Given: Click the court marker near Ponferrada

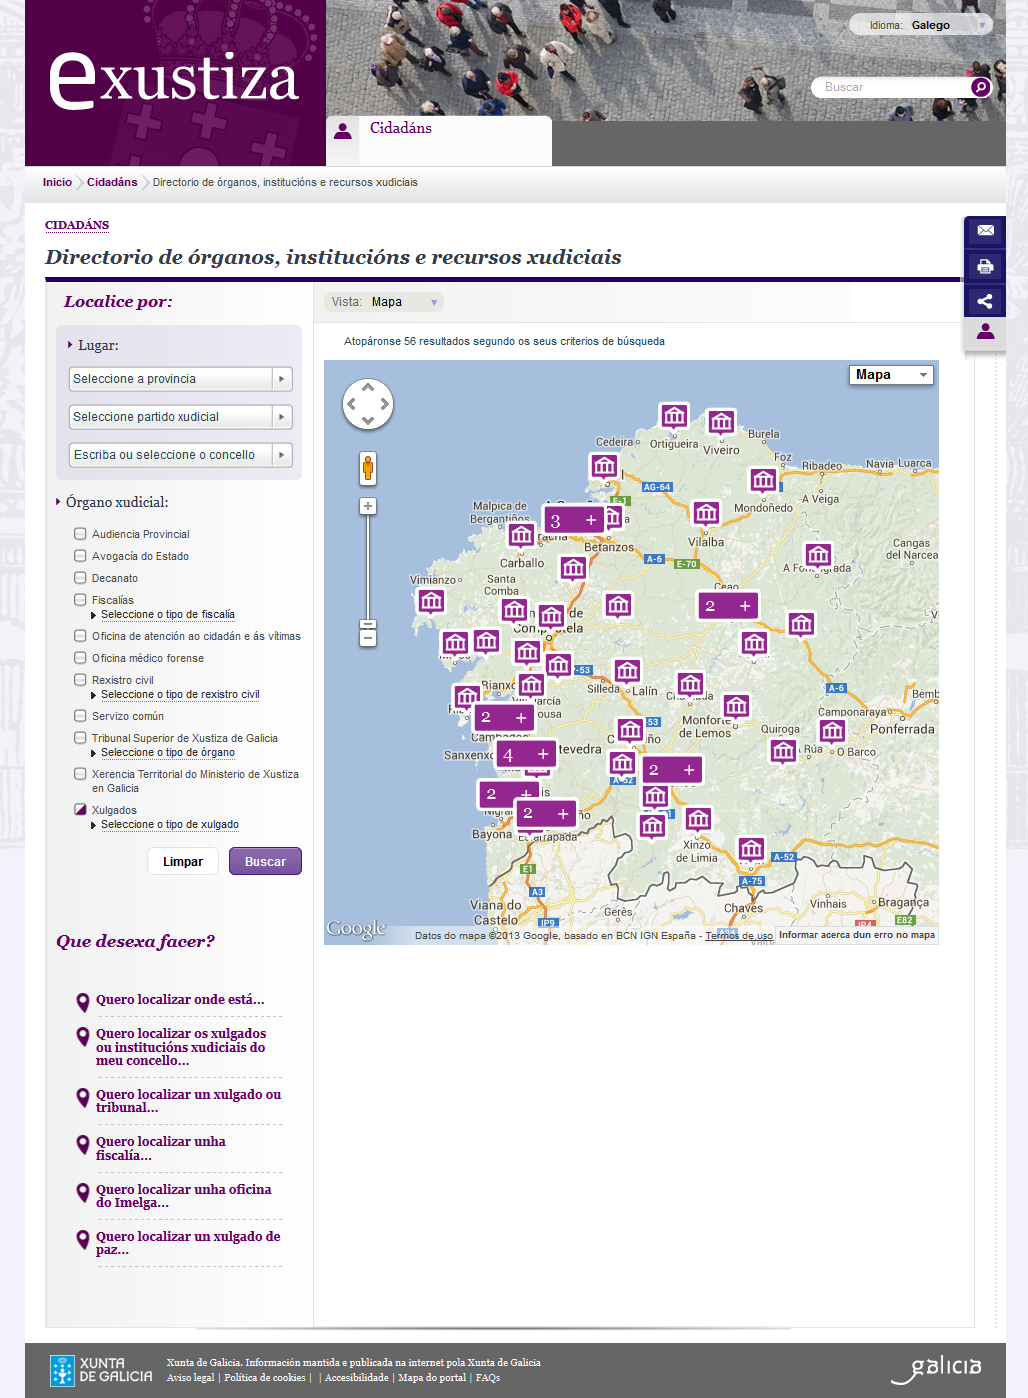Looking at the screenshot, I should [832, 731].
